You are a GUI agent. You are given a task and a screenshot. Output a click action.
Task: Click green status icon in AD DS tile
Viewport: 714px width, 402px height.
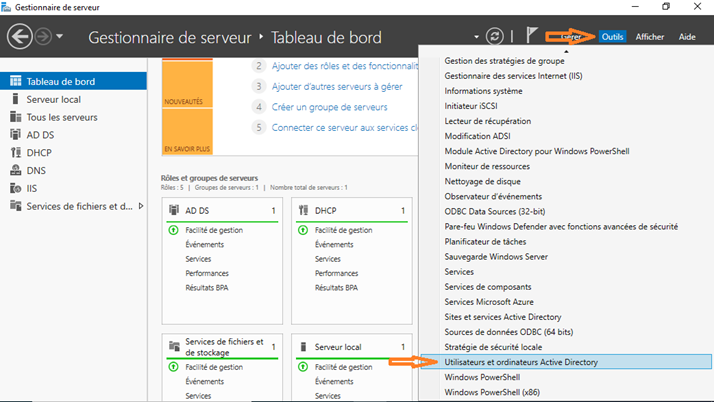coord(173,230)
